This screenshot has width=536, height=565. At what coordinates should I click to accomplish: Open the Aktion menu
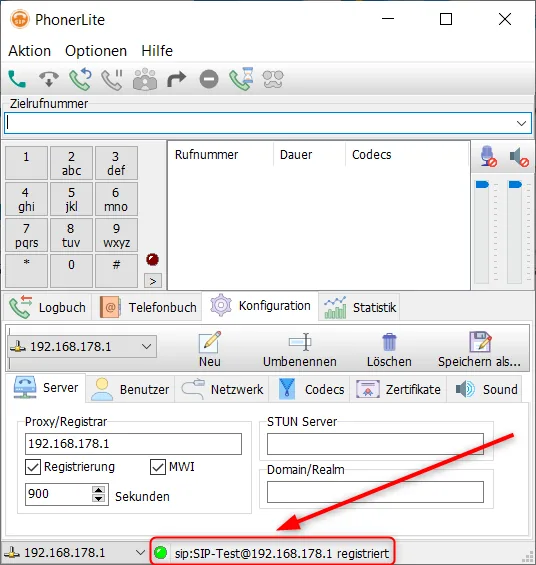(x=30, y=51)
